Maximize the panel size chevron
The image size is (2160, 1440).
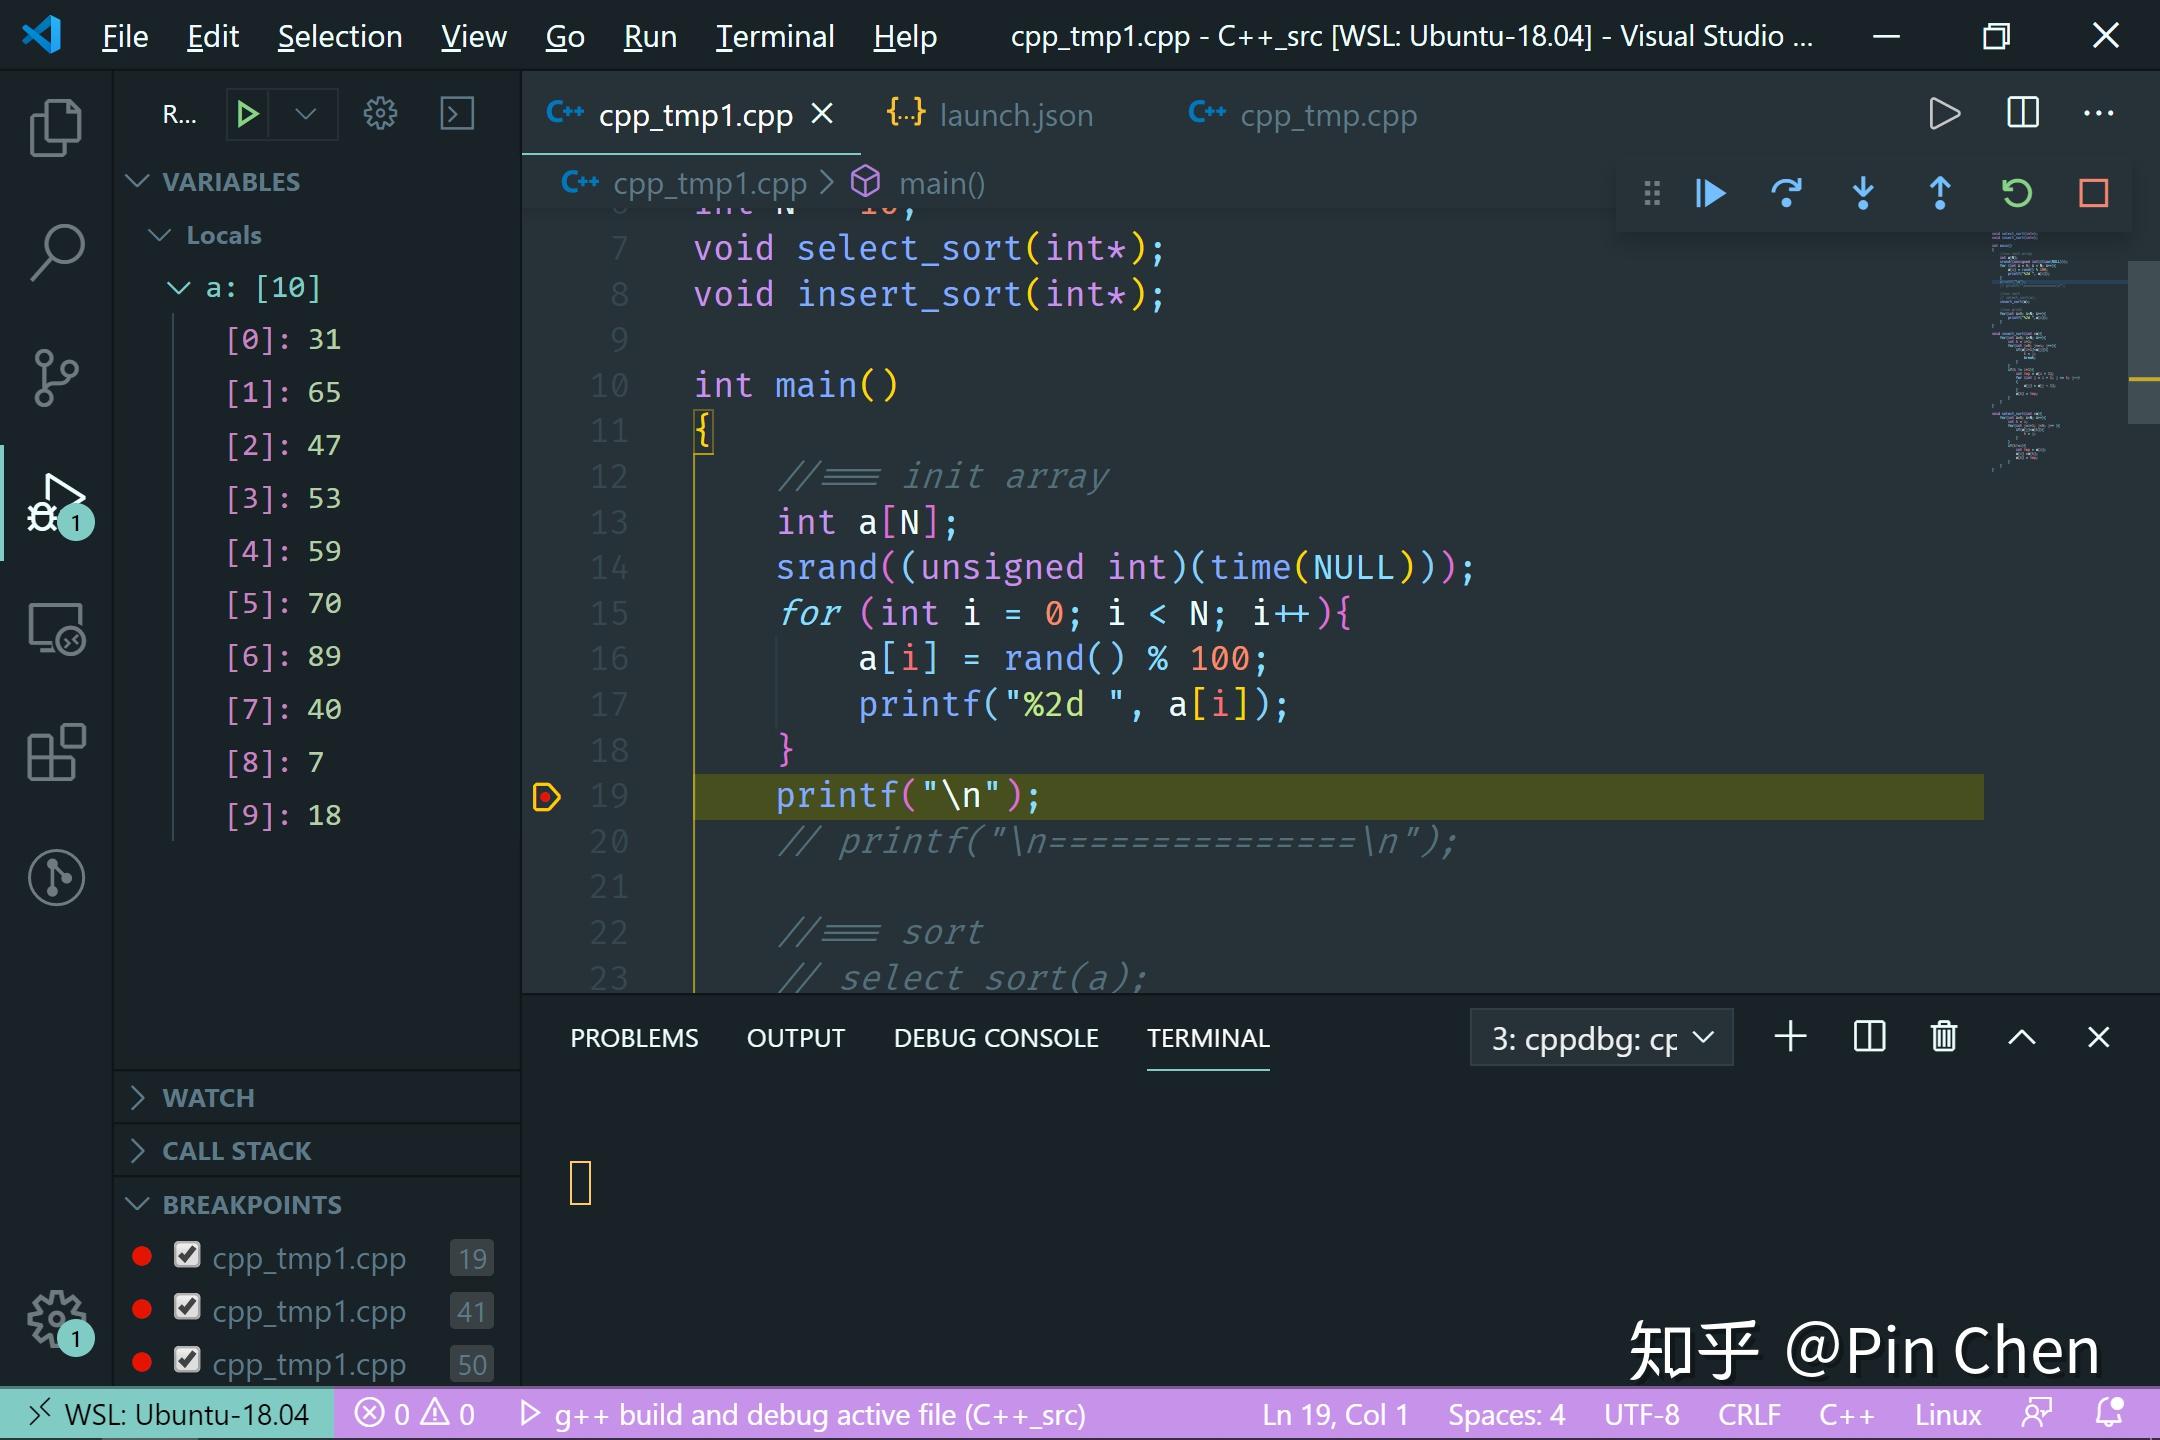(x=2022, y=1037)
